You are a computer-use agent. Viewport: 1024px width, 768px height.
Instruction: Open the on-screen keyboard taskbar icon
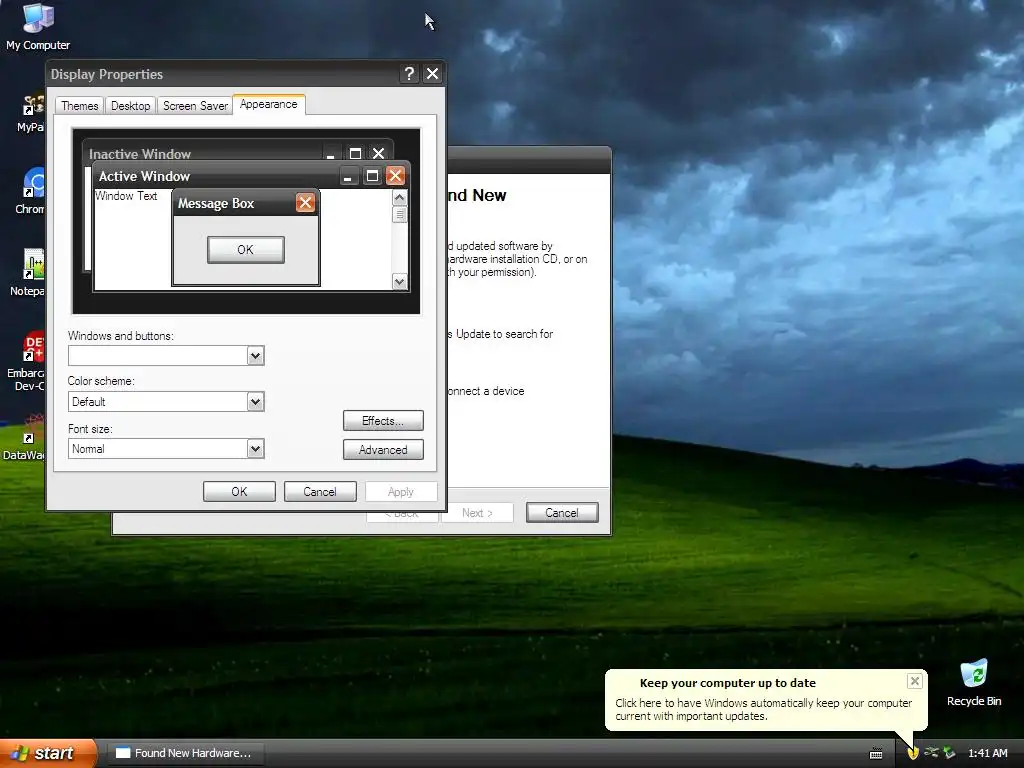pyautogui.click(x=876, y=754)
